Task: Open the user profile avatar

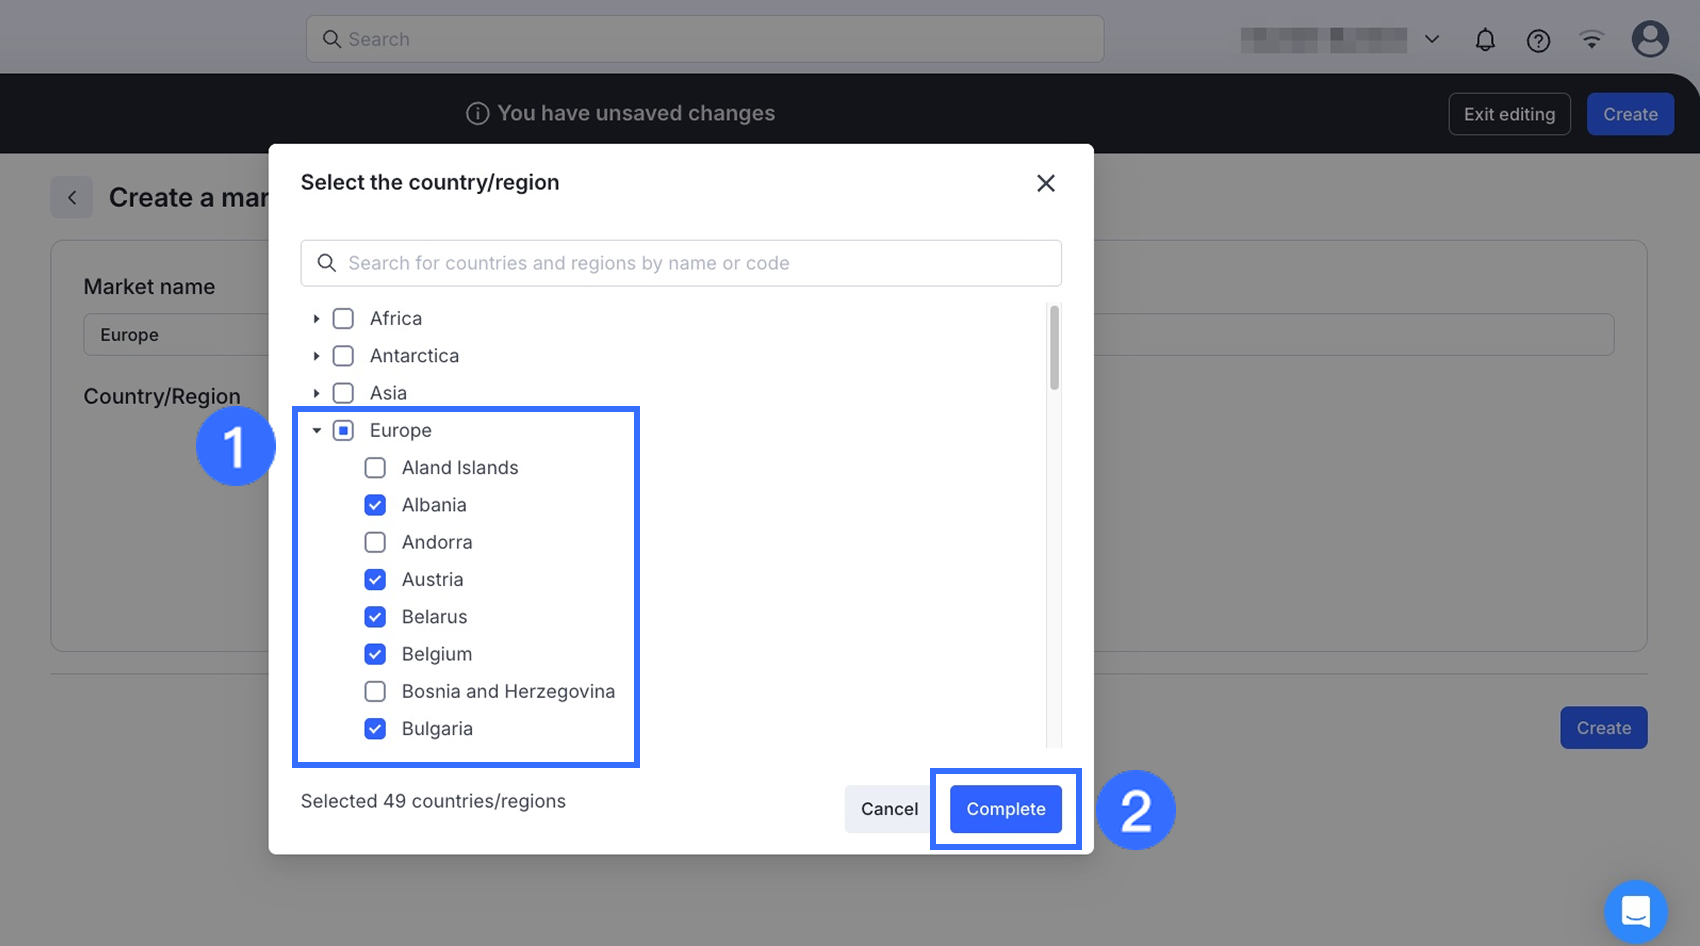Action: pos(1649,40)
